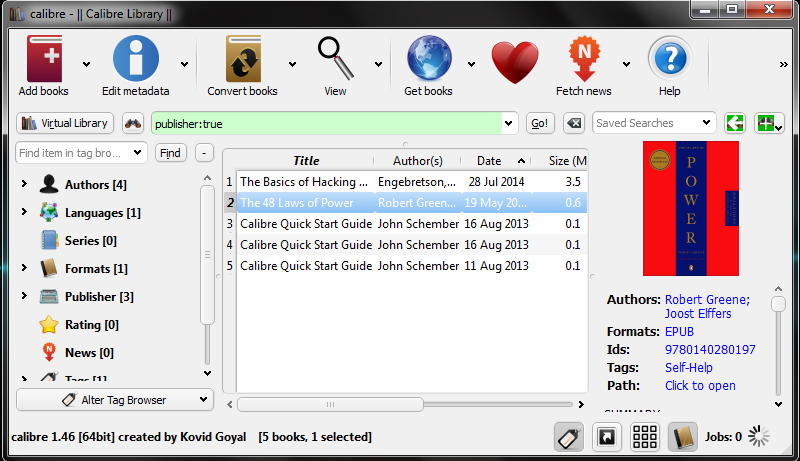800x461 pixels.
Task: Toggle Cover Browser icon in status bar
Action: click(x=607, y=437)
